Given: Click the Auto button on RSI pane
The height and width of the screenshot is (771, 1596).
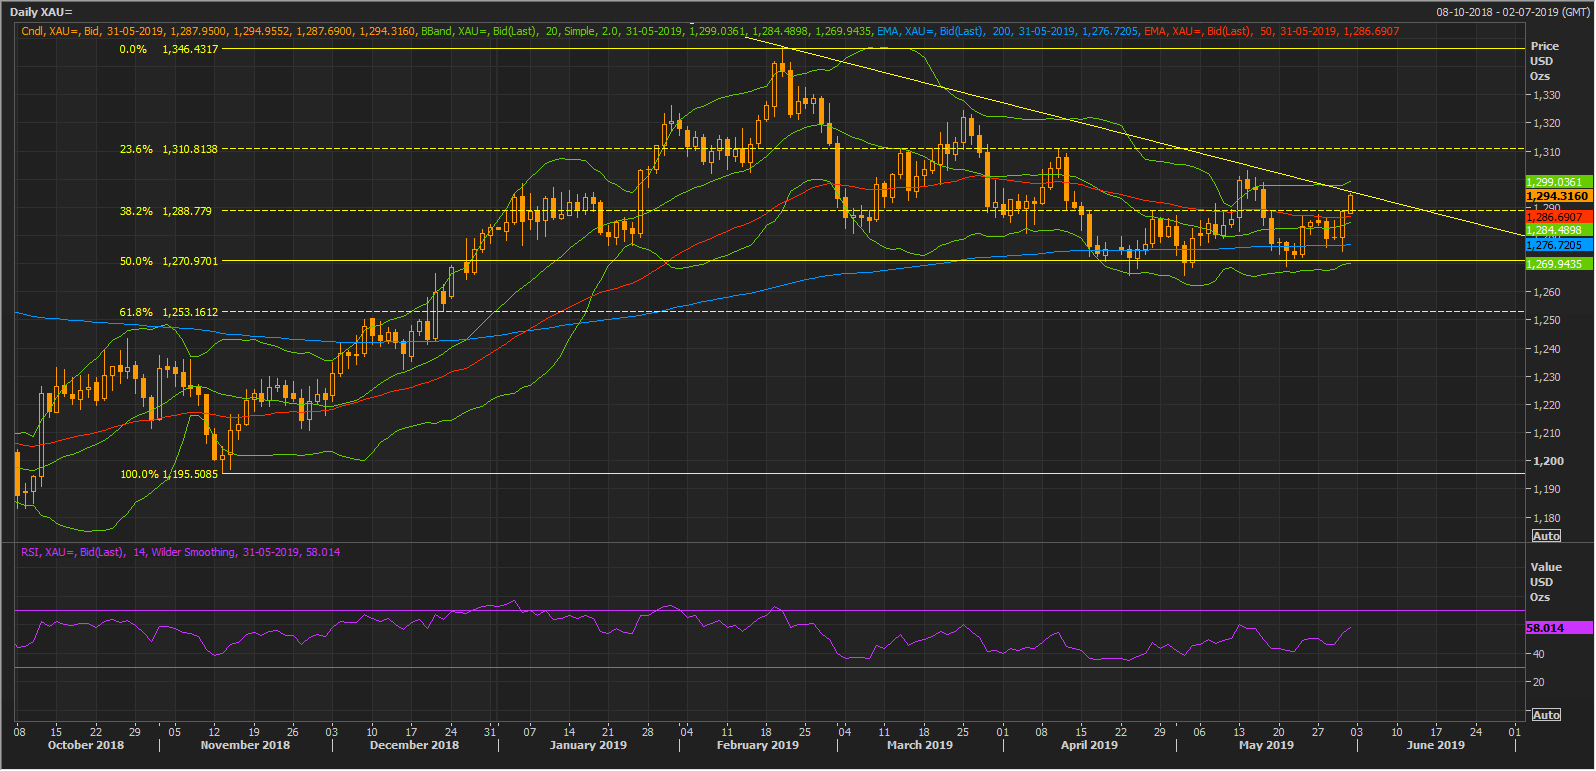Looking at the screenshot, I should (1546, 715).
